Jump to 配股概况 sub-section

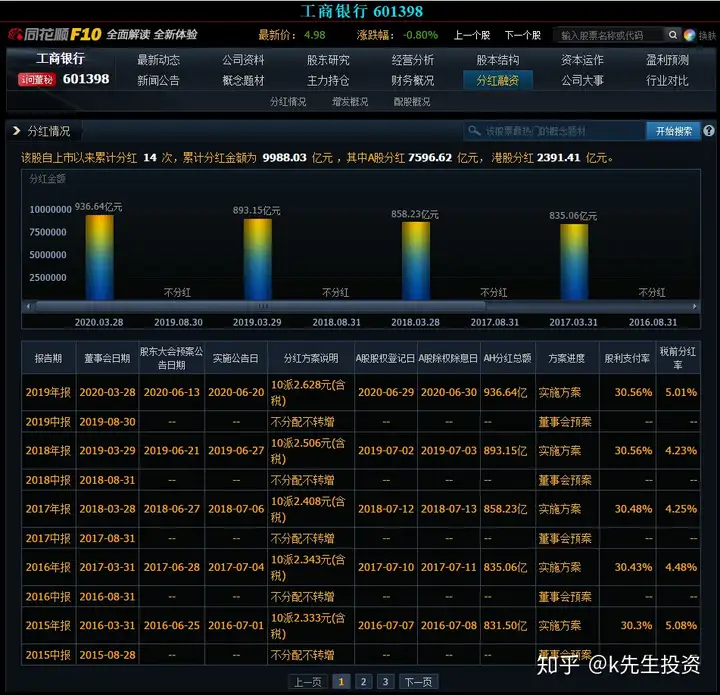click(412, 101)
